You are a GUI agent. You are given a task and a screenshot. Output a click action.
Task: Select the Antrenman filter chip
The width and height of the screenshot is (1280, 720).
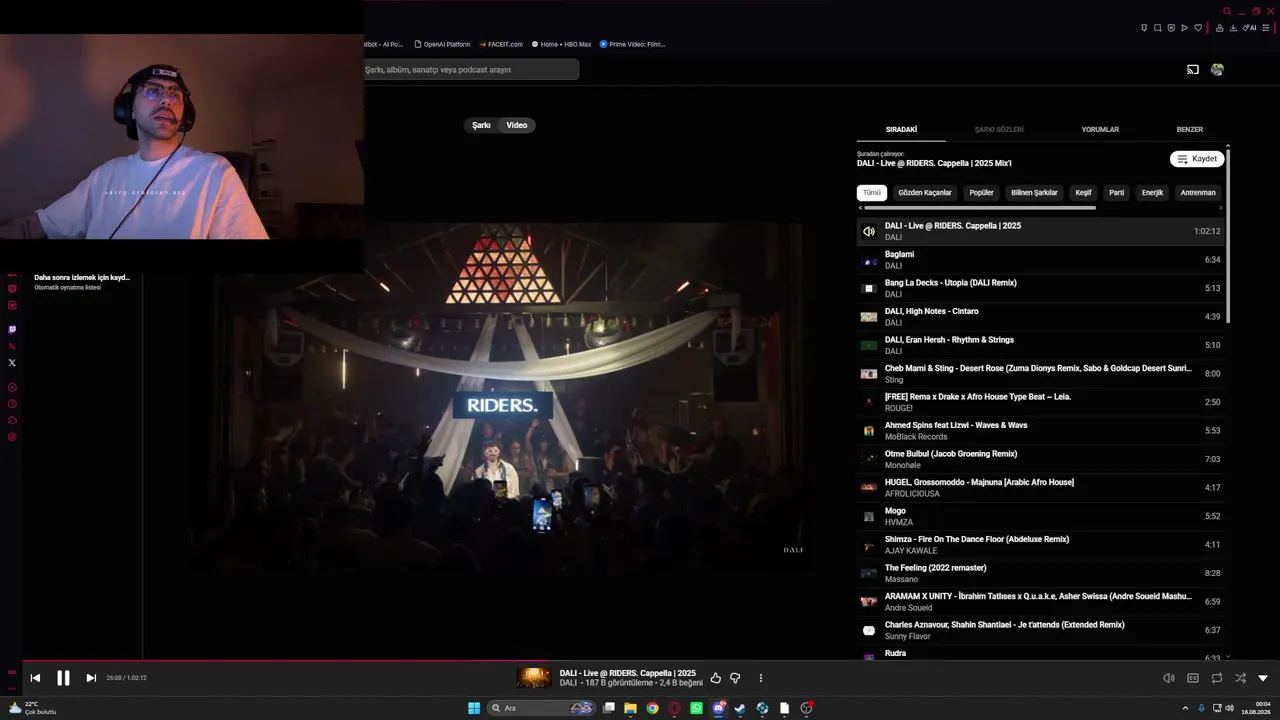click(1198, 193)
